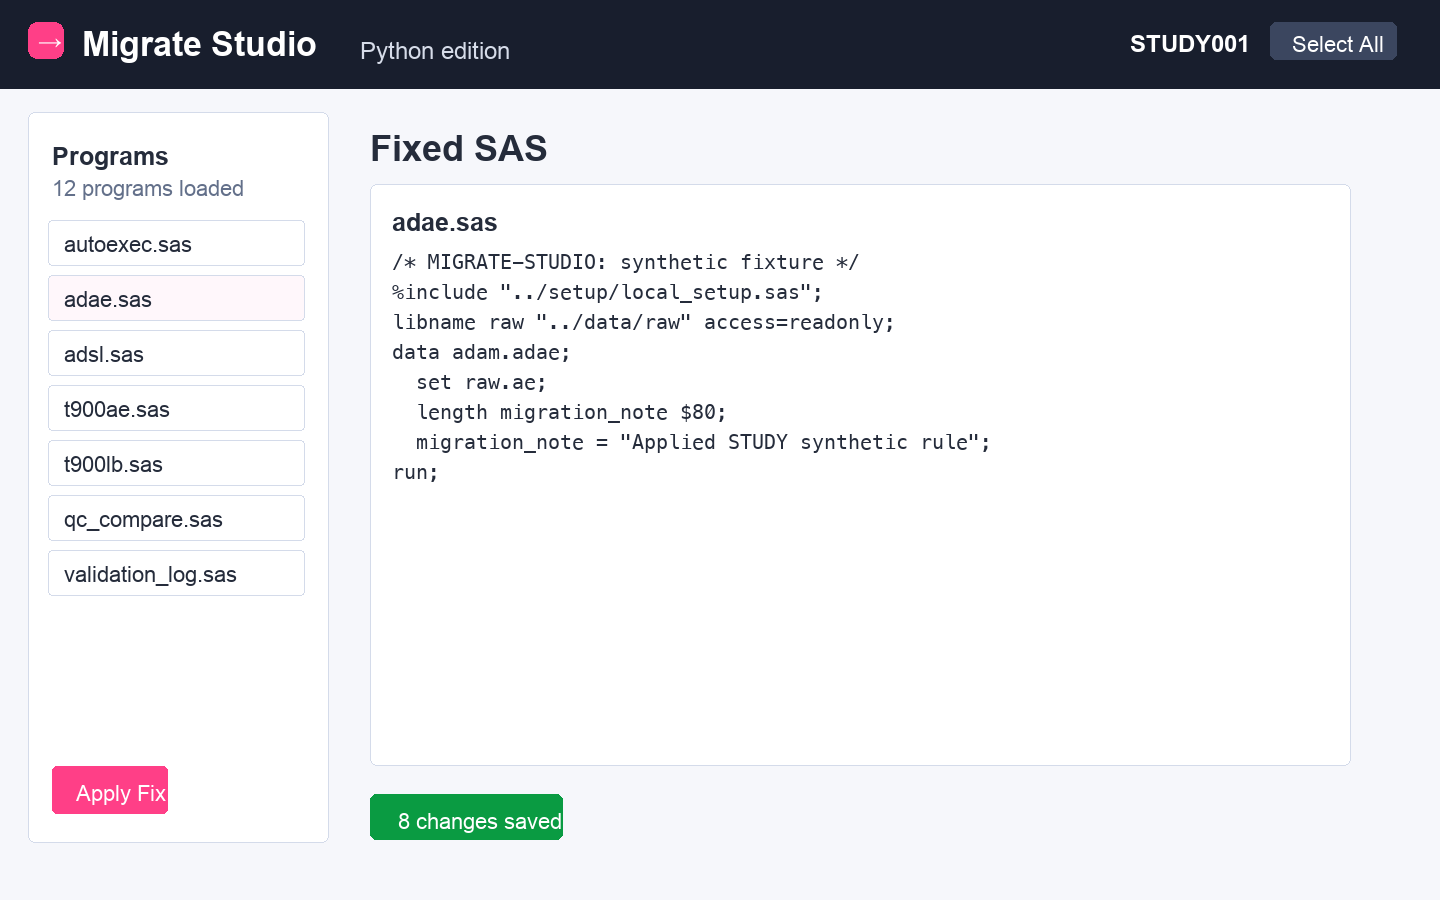Click the migration_note assignment line
Screen dimensions: 1440x900
coord(703,442)
